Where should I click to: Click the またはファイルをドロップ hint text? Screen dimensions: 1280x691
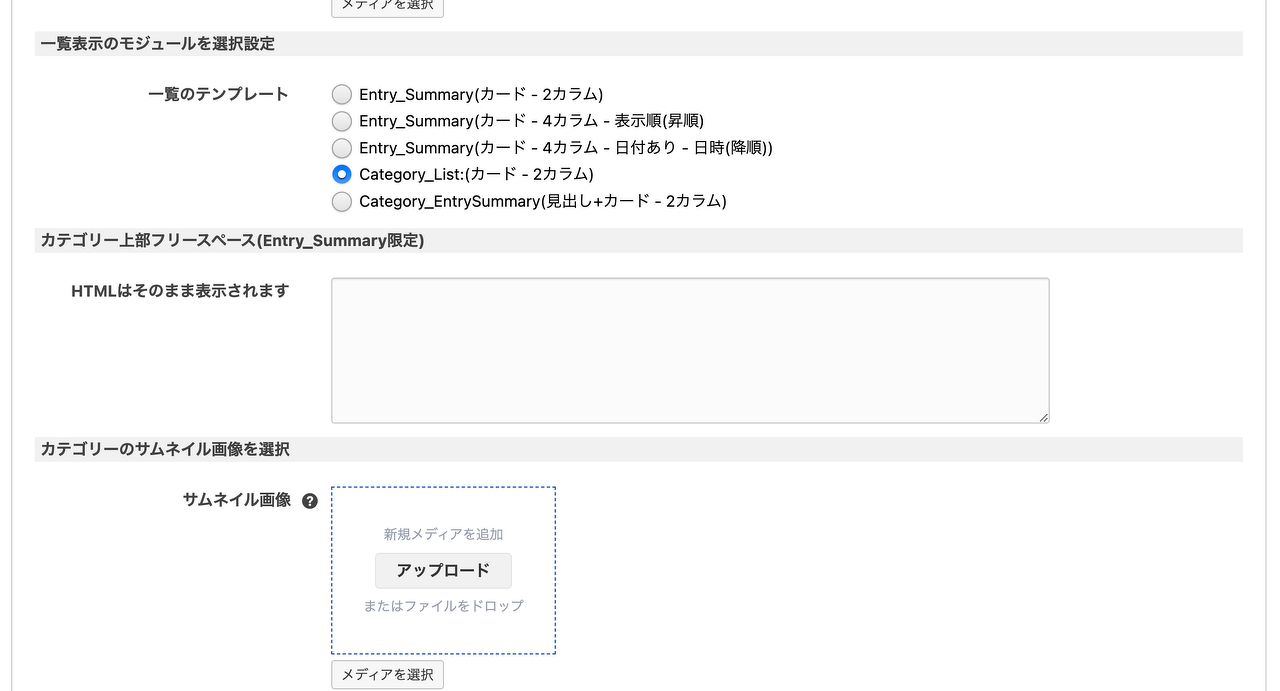tap(443, 605)
